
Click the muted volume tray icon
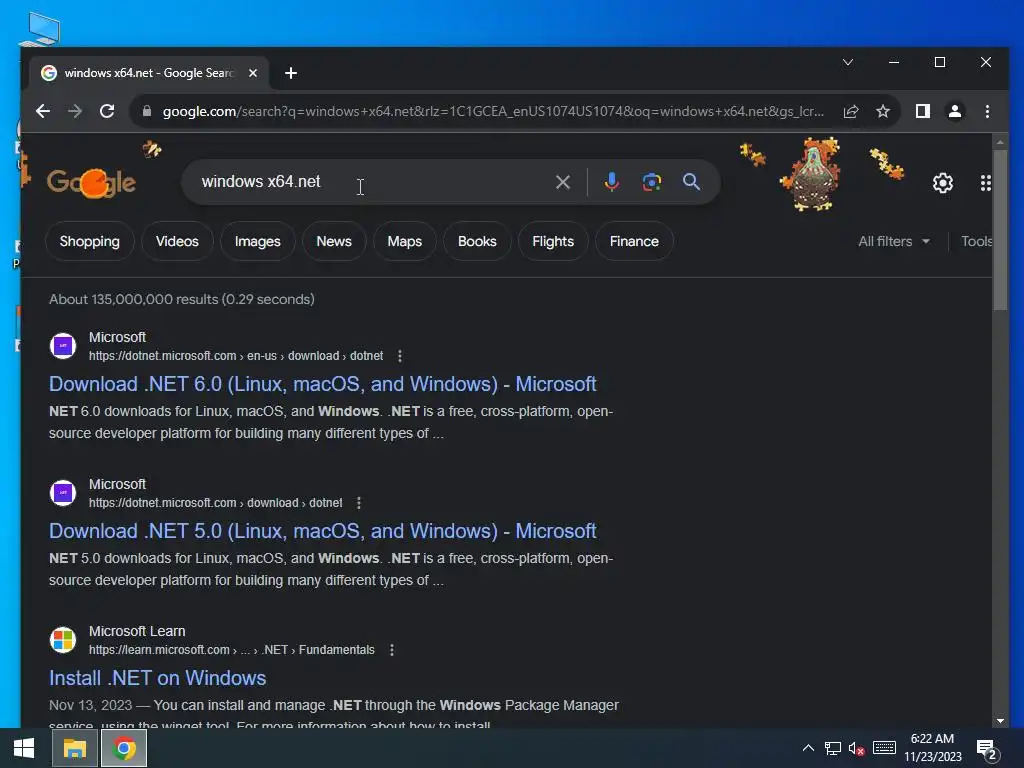coord(856,748)
